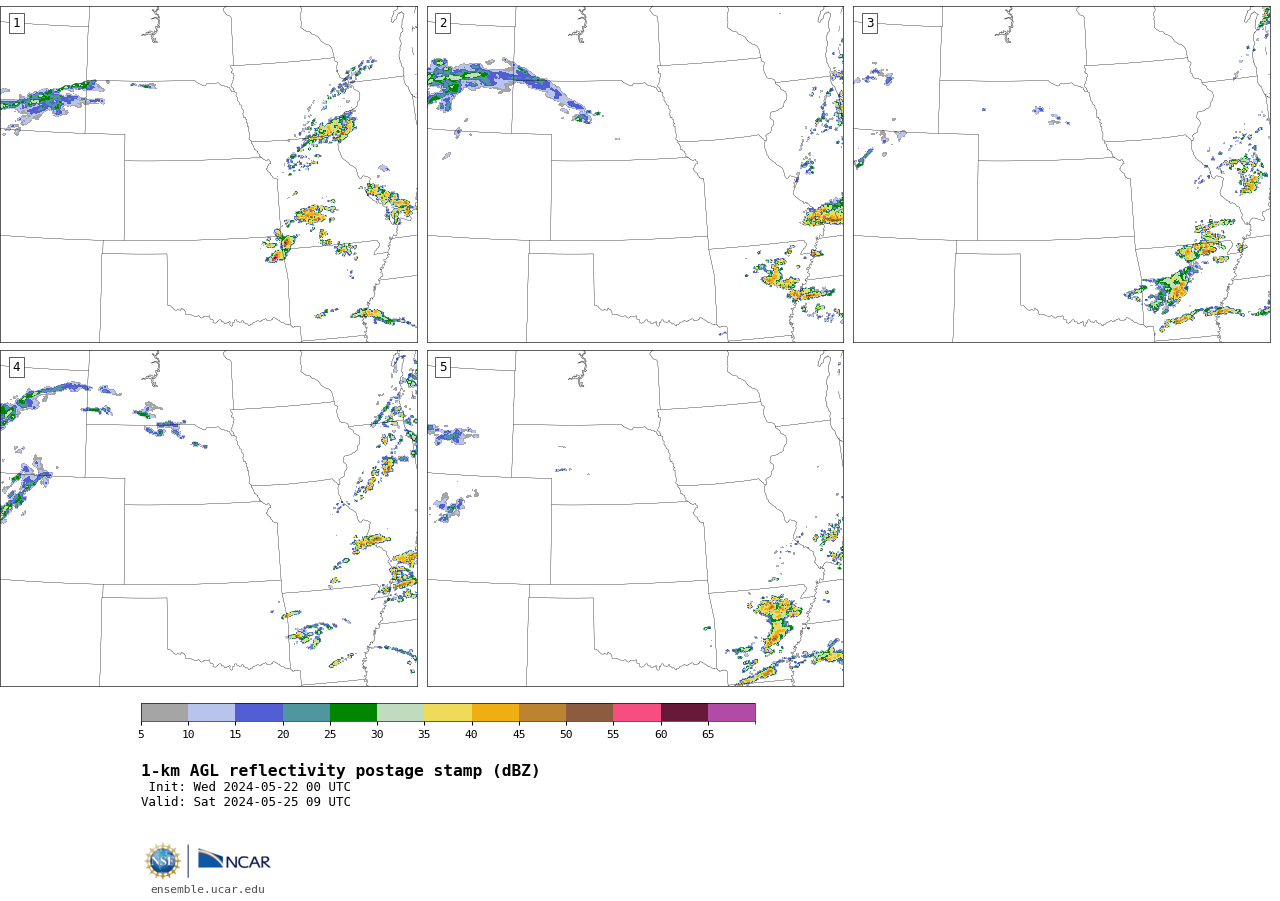
Task: Click the colorbar tick label 35
Action: tap(424, 735)
